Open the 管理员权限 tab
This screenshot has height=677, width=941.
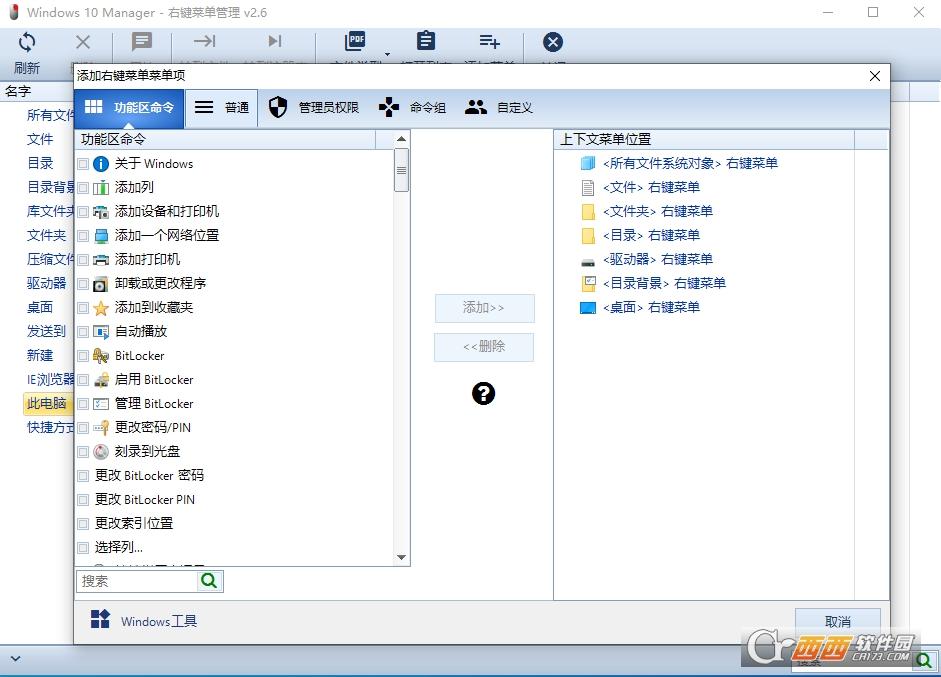tap(313, 108)
